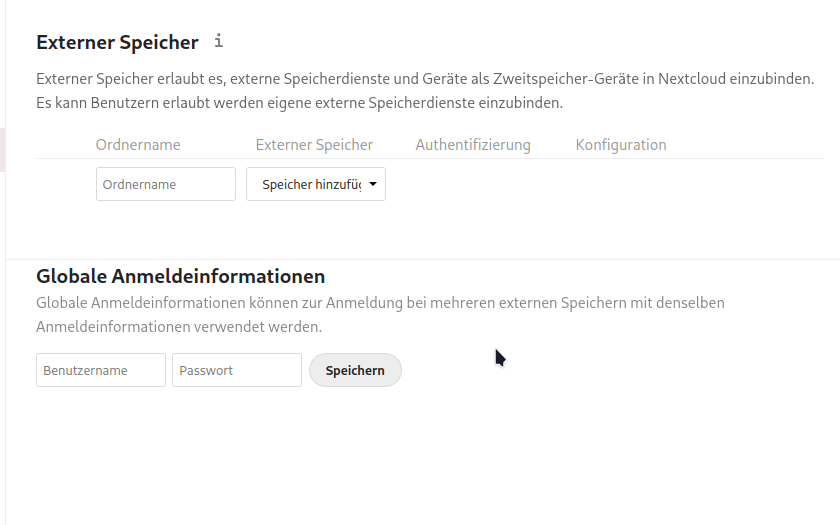Focus the Benutzername input field
Screen dimensions: 840x525
point(101,370)
